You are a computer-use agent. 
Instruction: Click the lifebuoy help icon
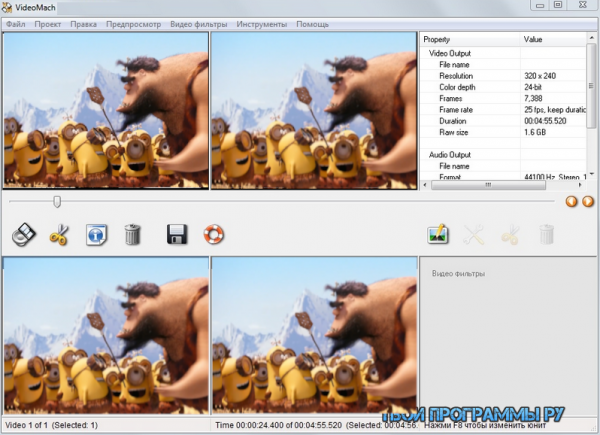pos(214,234)
